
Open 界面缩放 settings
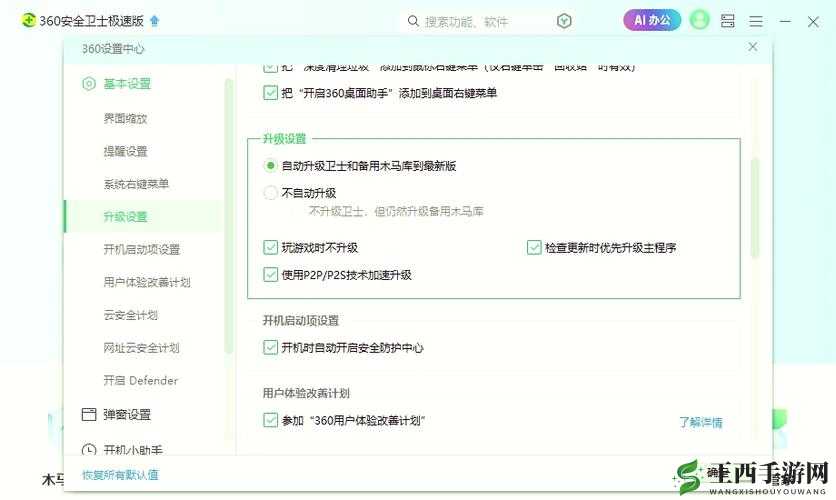(x=125, y=118)
